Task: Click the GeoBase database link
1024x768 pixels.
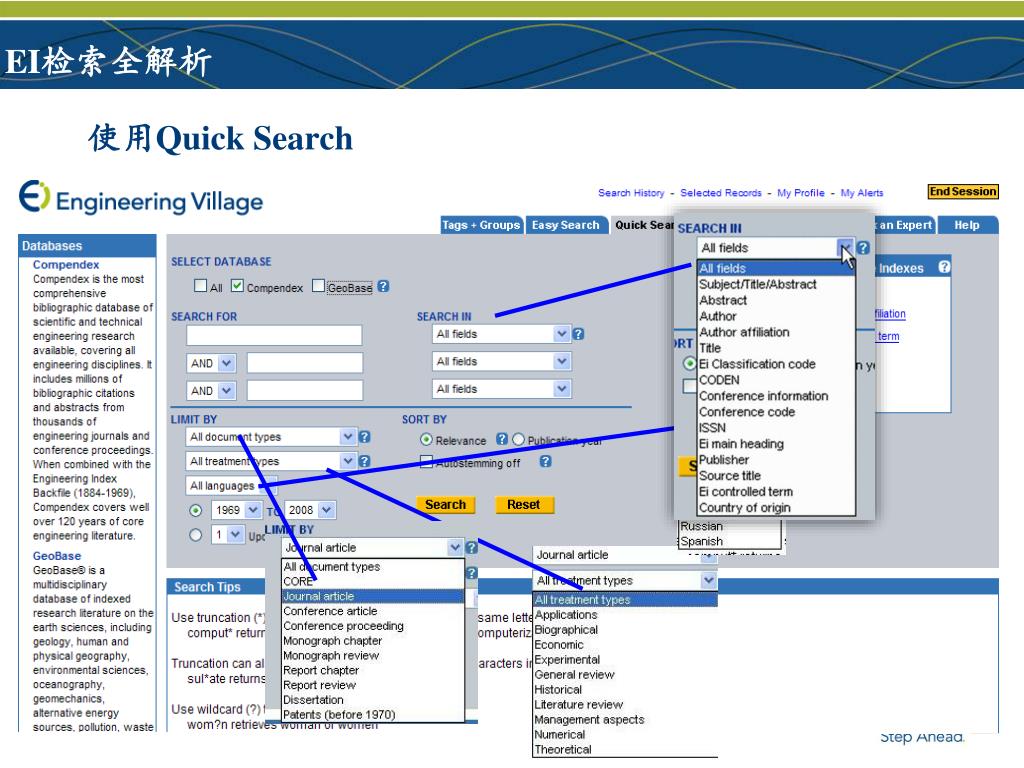Action: [57, 556]
